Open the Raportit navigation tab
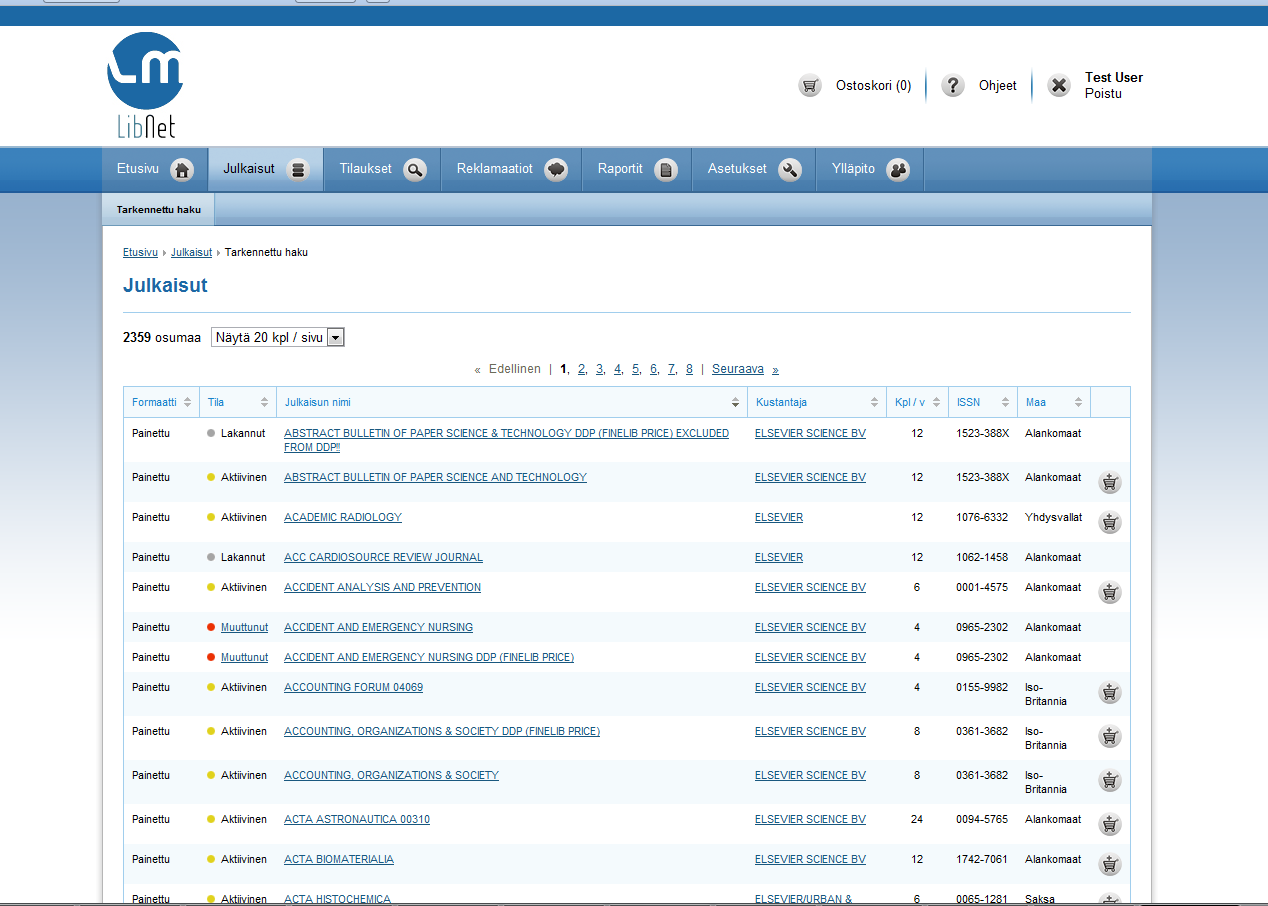The image size is (1268, 906). click(638, 169)
